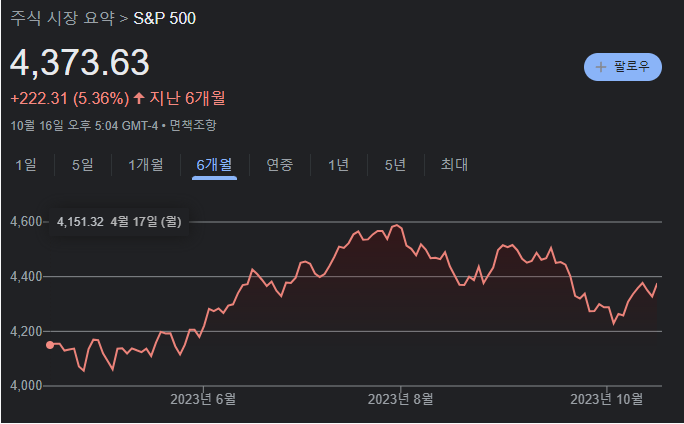Screen dimensions: 684x424
Task: Click the 4,400 y-axis label
Action: (26, 276)
